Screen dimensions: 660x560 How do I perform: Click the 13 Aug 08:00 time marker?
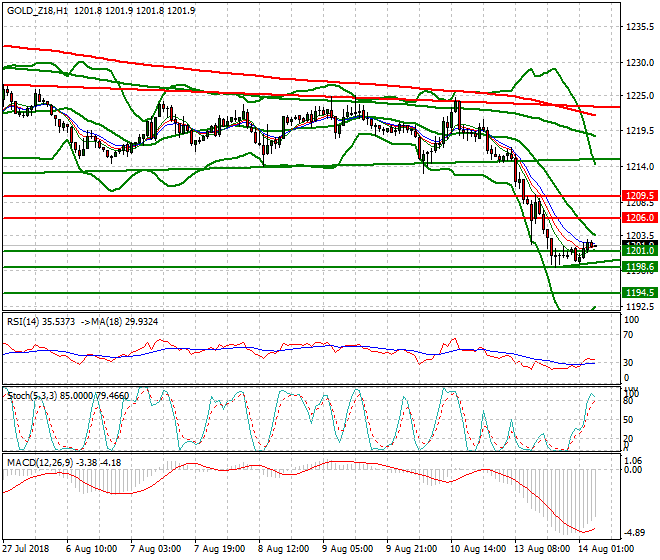[541, 549]
